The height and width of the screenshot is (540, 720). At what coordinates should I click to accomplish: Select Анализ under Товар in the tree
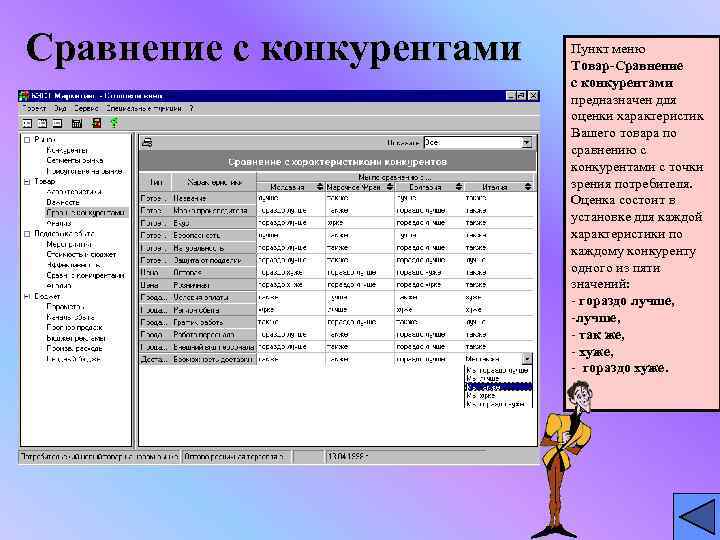(x=59, y=223)
